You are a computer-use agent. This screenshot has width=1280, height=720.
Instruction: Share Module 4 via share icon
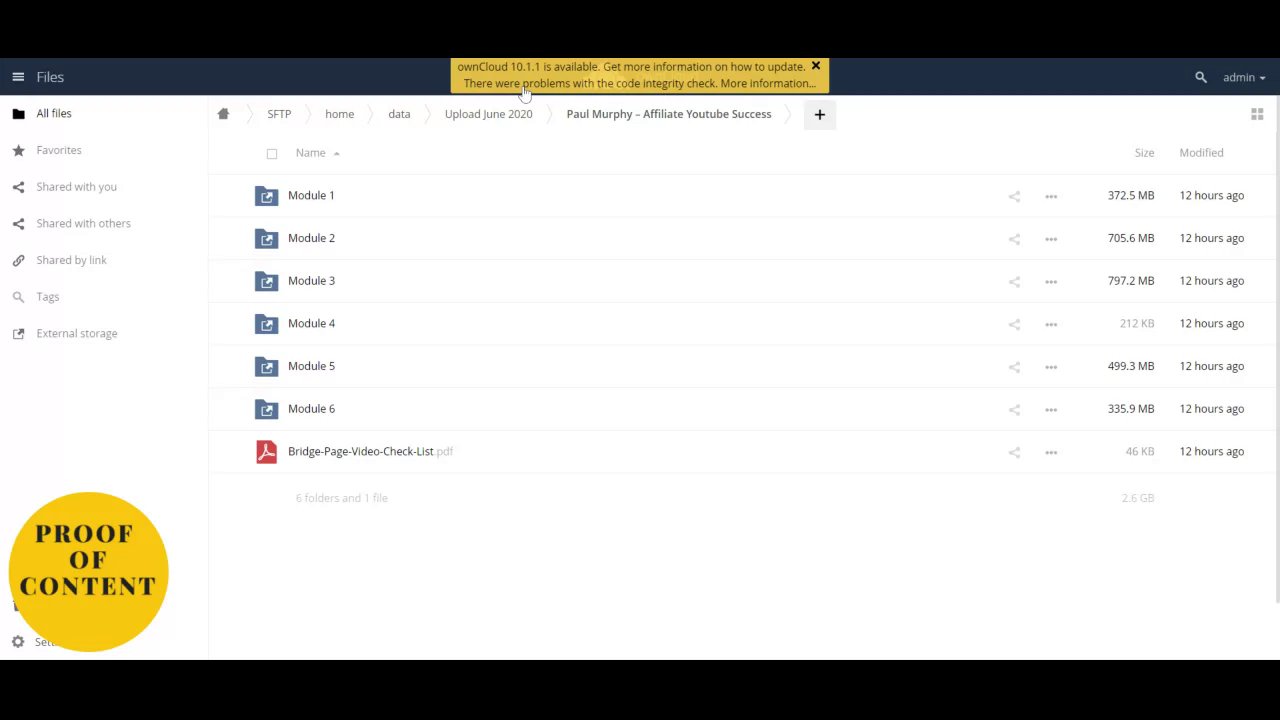tap(1014, 325)
